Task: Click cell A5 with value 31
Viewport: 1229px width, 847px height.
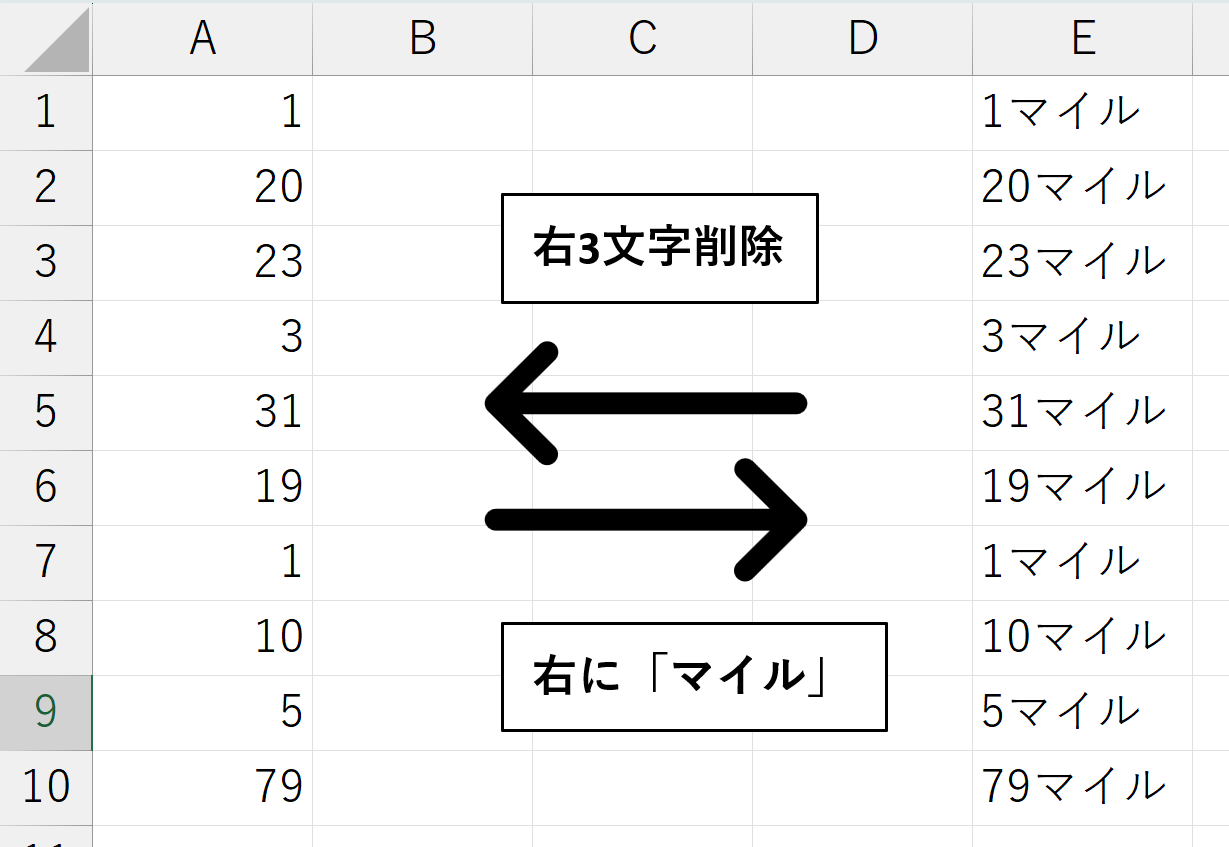Action: 202,412
